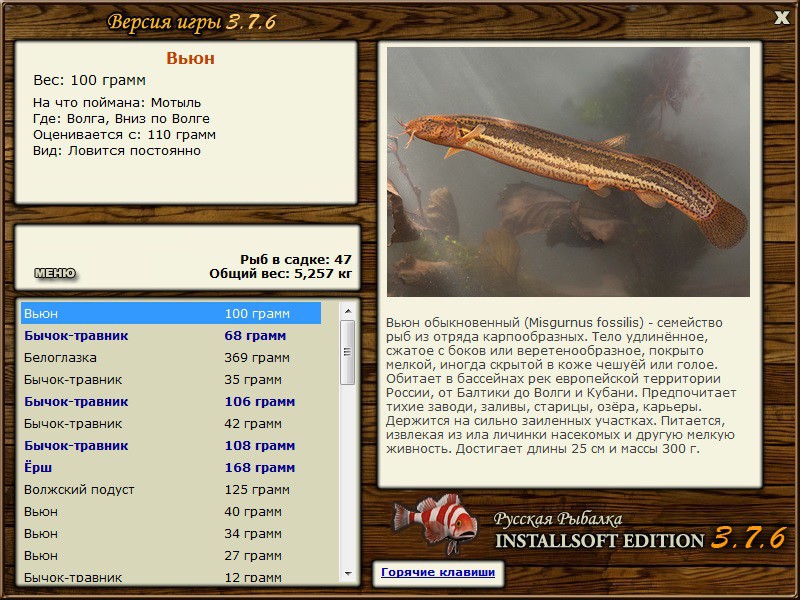Open the Горячие клавиши link
This screenshot has height=600, width=800.
(x=437, y=573)
